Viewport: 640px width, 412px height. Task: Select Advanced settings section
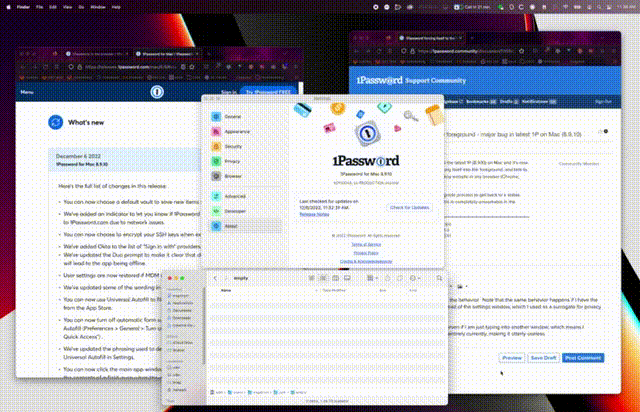[235, 196]
